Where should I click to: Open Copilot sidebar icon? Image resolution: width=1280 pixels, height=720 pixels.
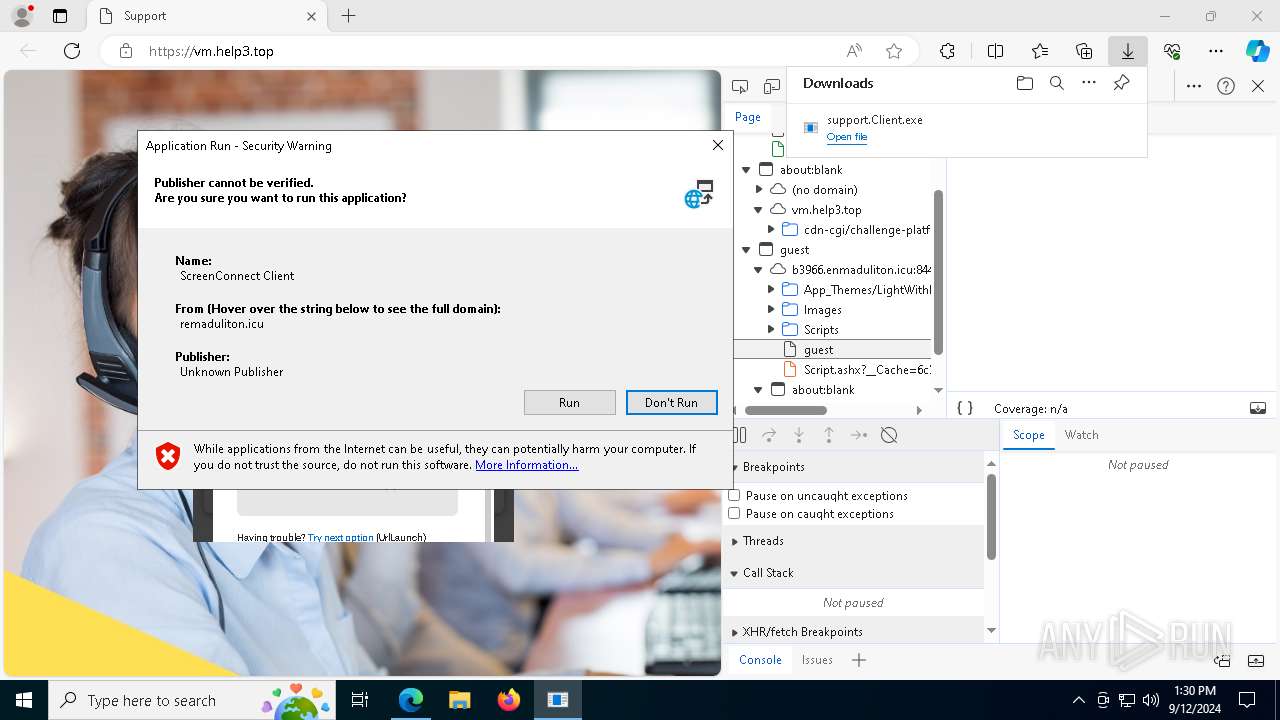(x=1257, y=51)
